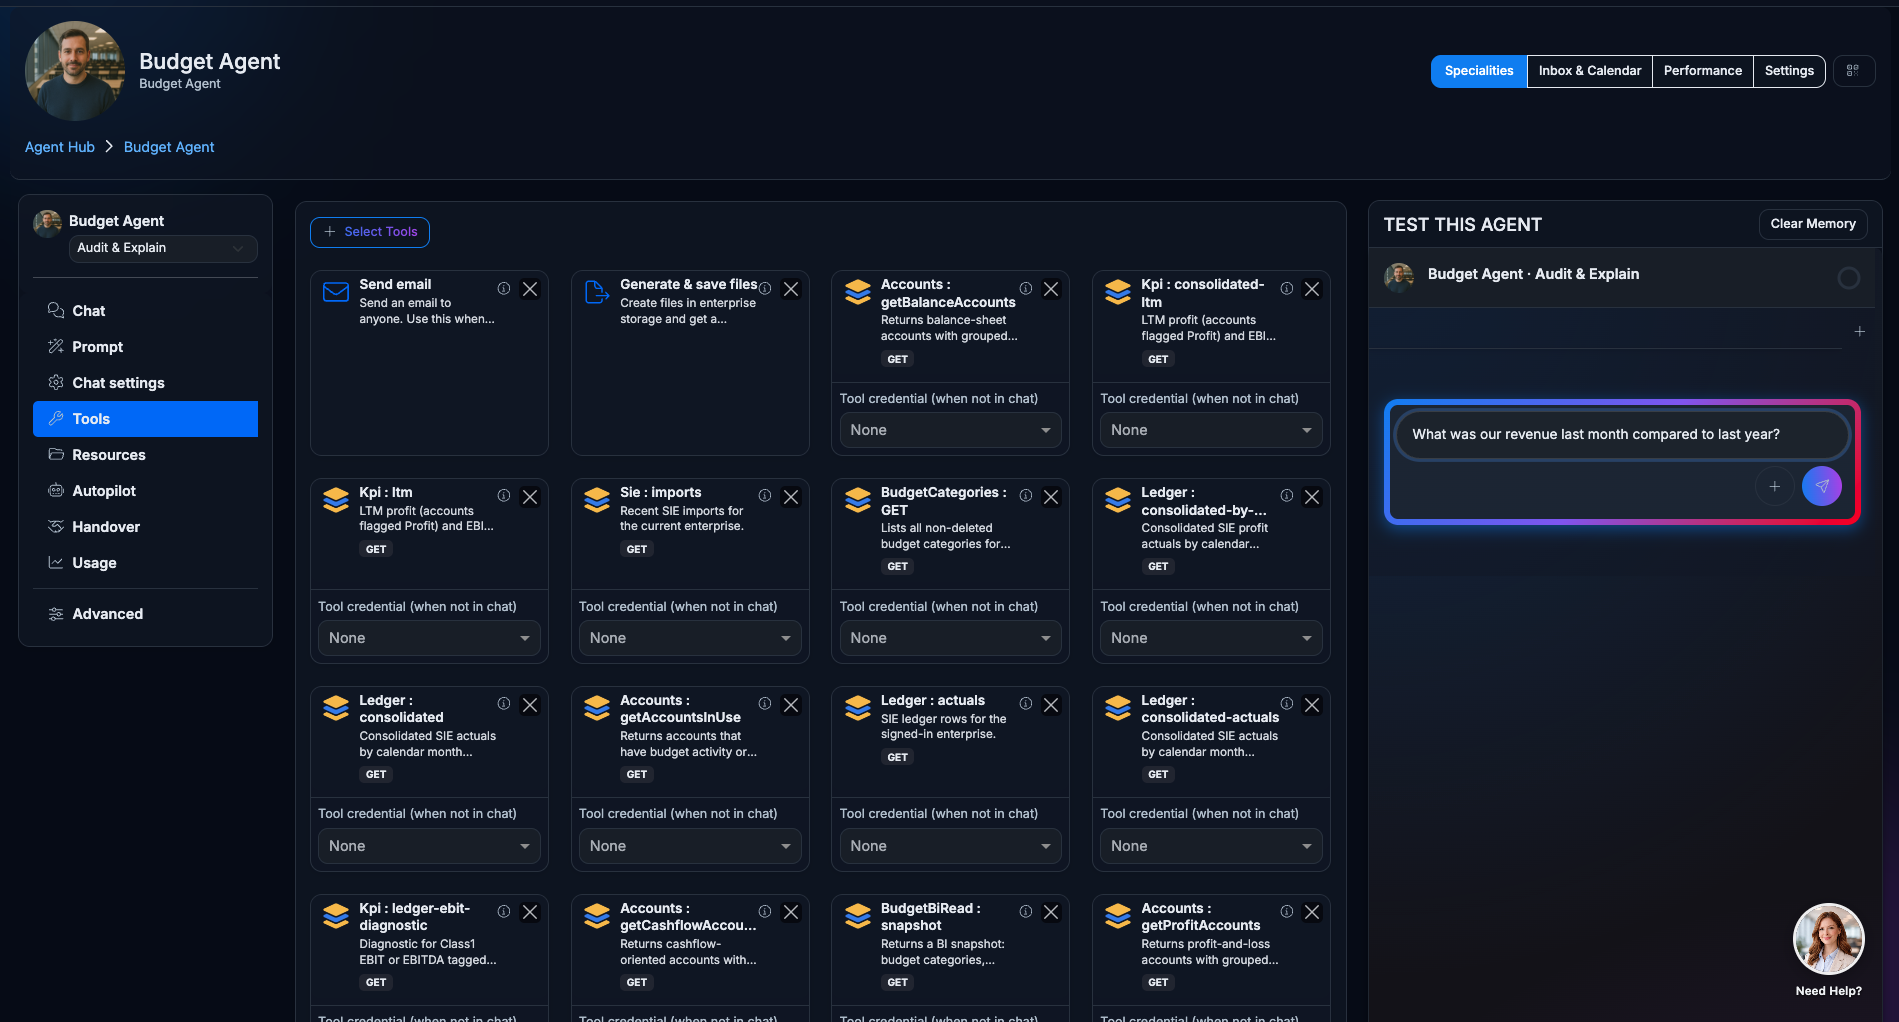Screen dimensions: 1899x1022
Task: Remove Ledger : actuals tool
Action: point(1051,705)
